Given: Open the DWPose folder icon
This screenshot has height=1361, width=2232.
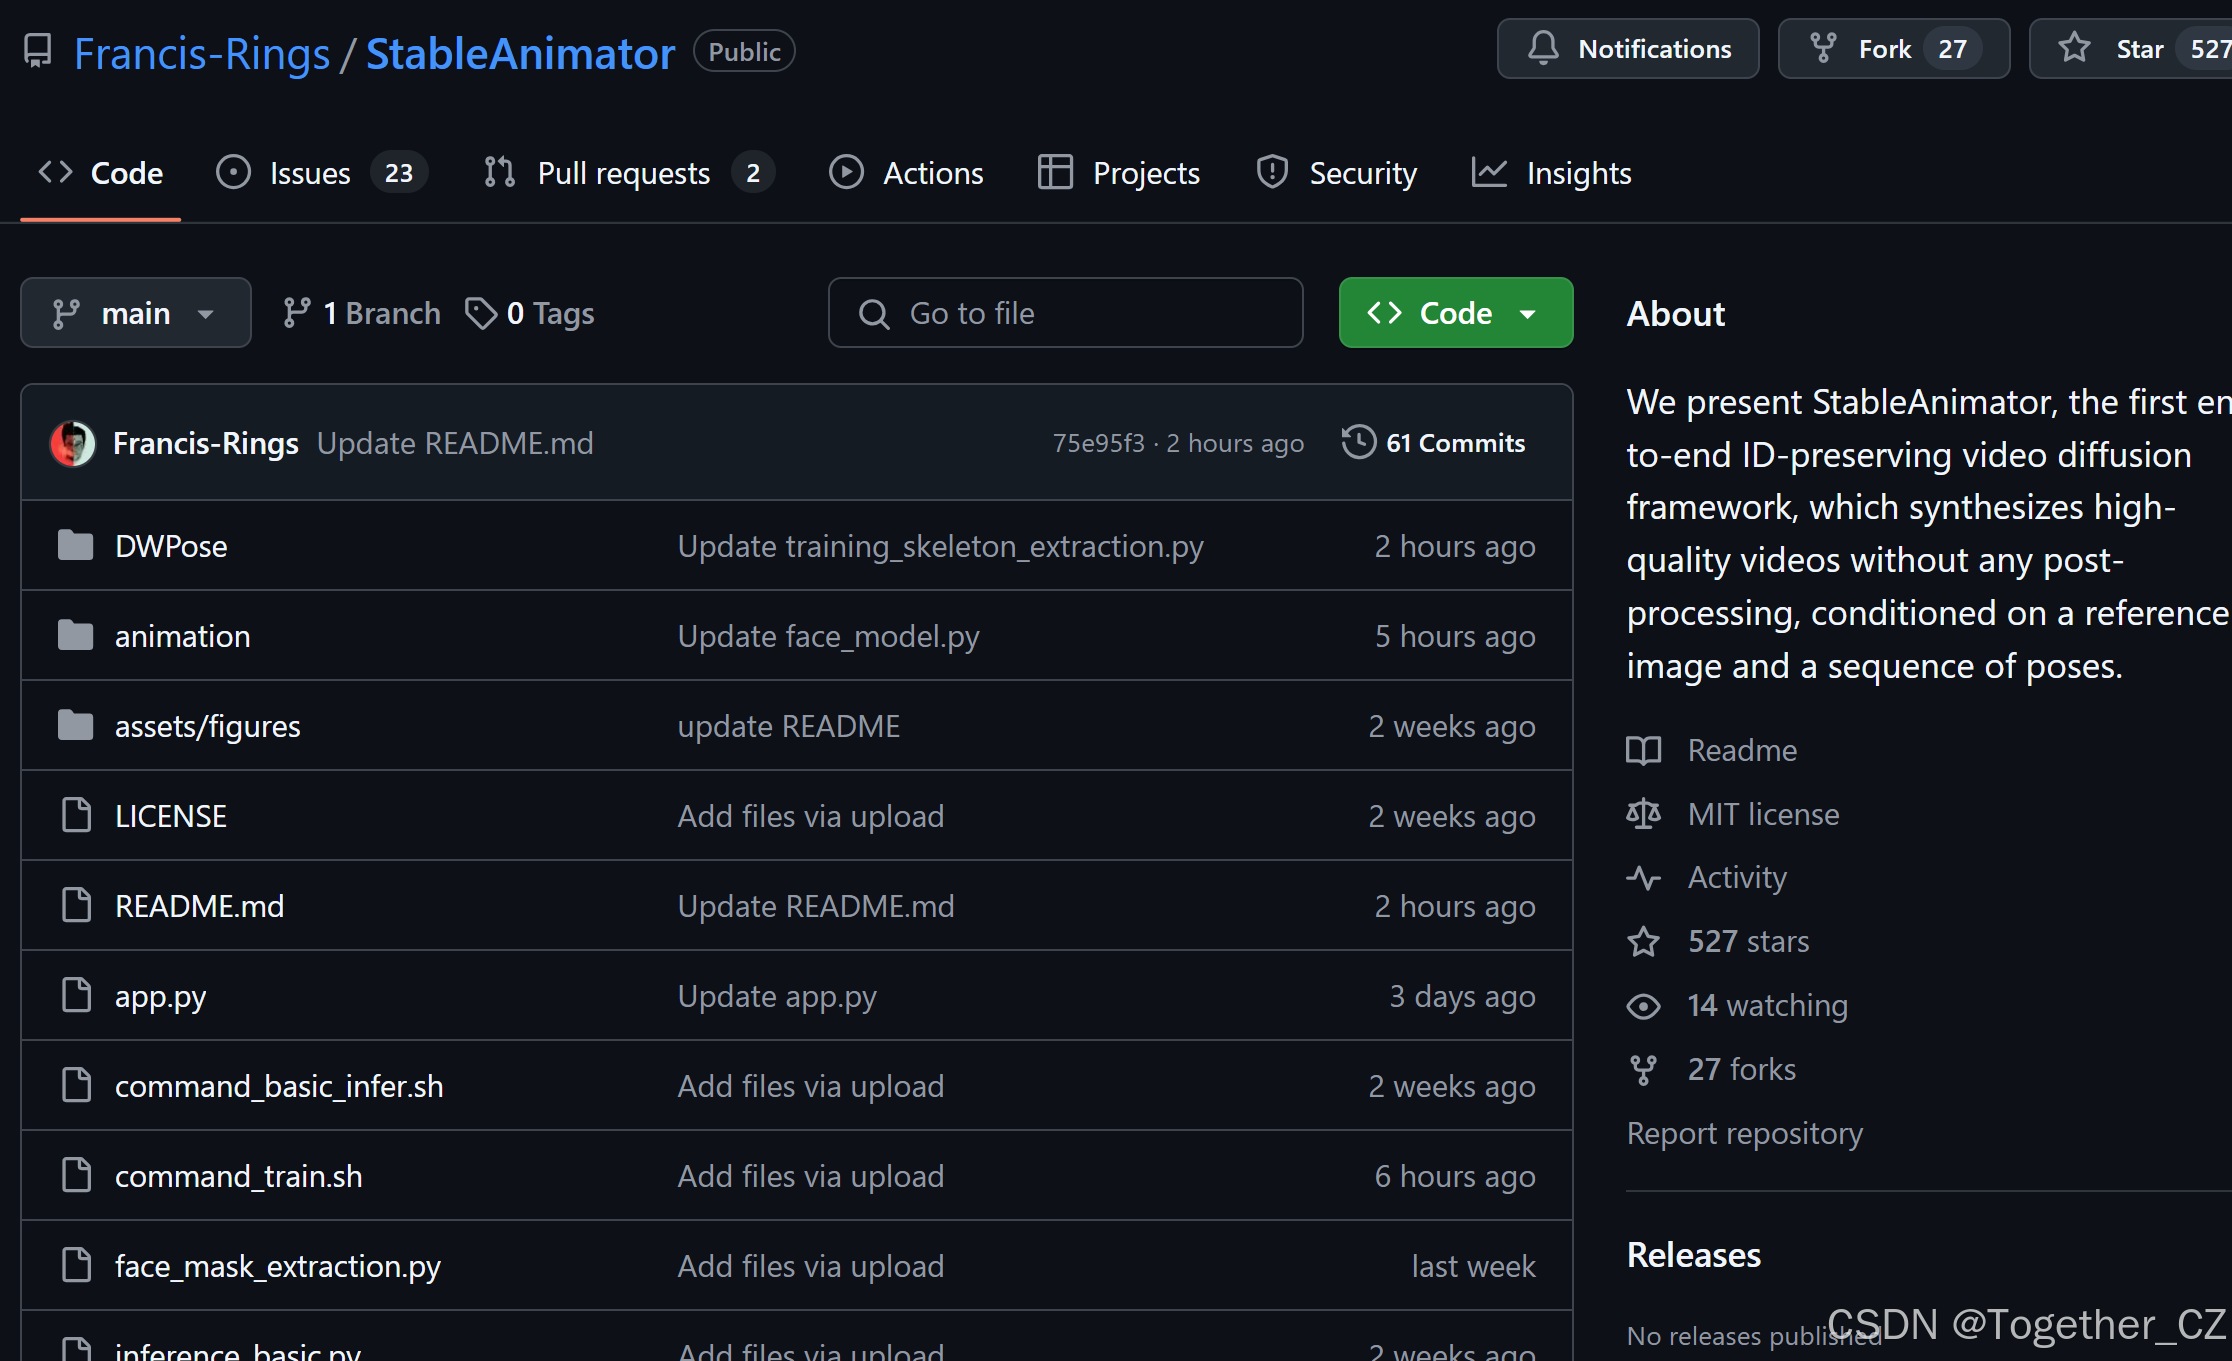Looking at the screenshot, I should [76, 546].
